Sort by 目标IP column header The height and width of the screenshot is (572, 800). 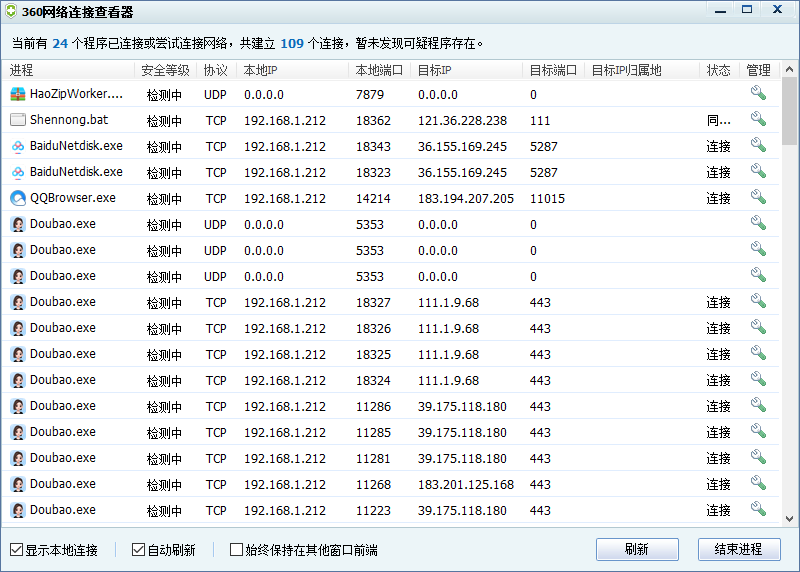(466, 70)
